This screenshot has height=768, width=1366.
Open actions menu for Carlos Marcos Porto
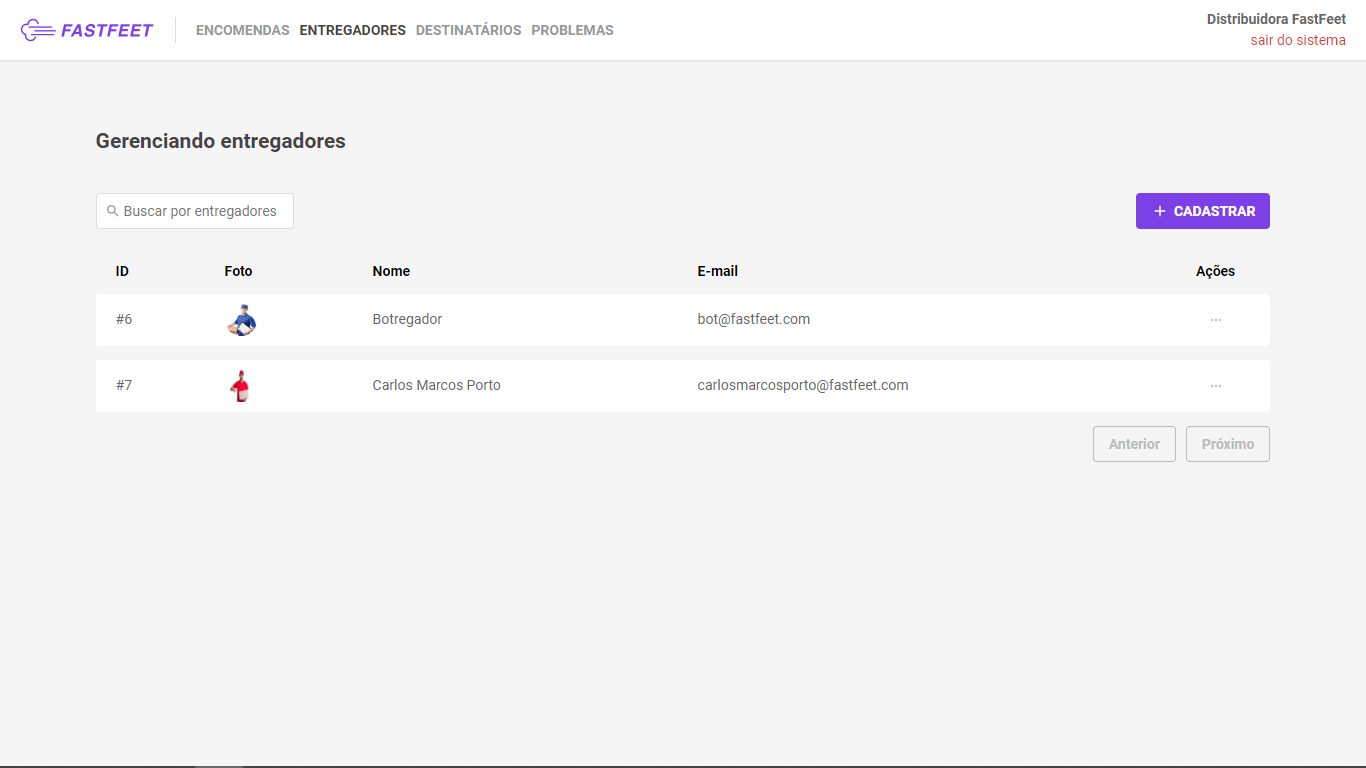pos(1216,386)
